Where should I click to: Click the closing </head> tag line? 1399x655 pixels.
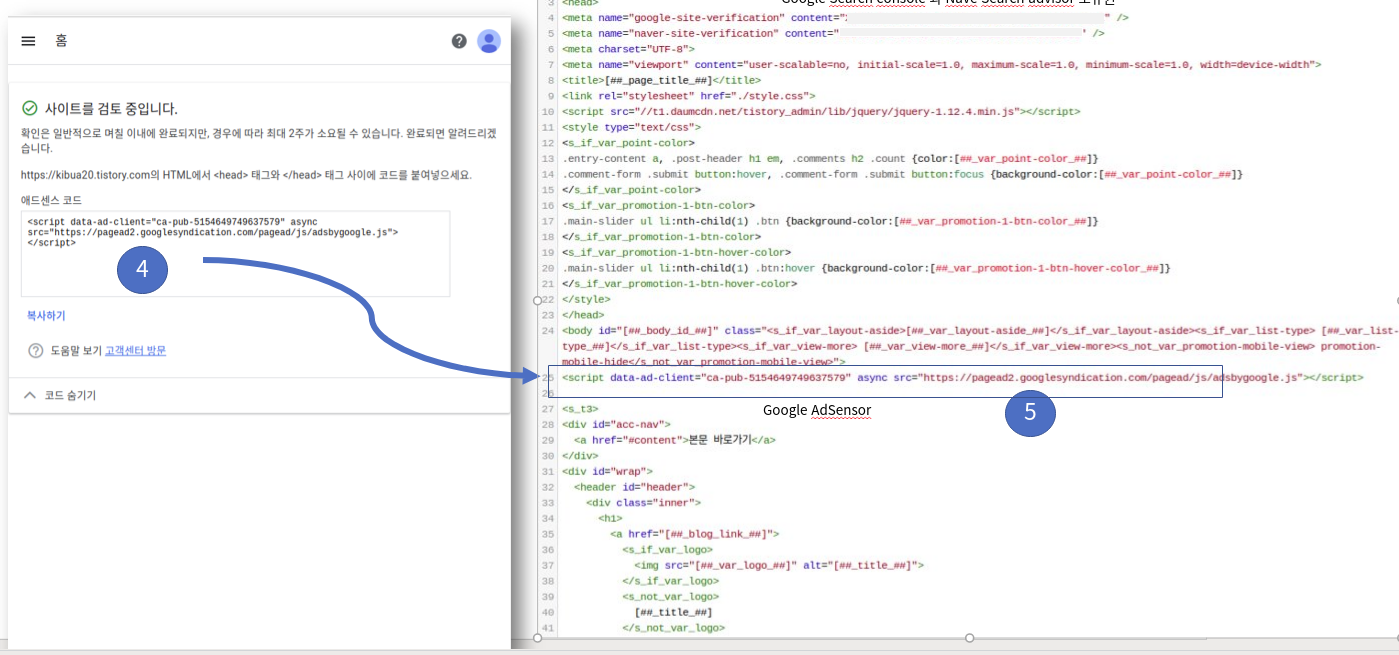(583, 315)
